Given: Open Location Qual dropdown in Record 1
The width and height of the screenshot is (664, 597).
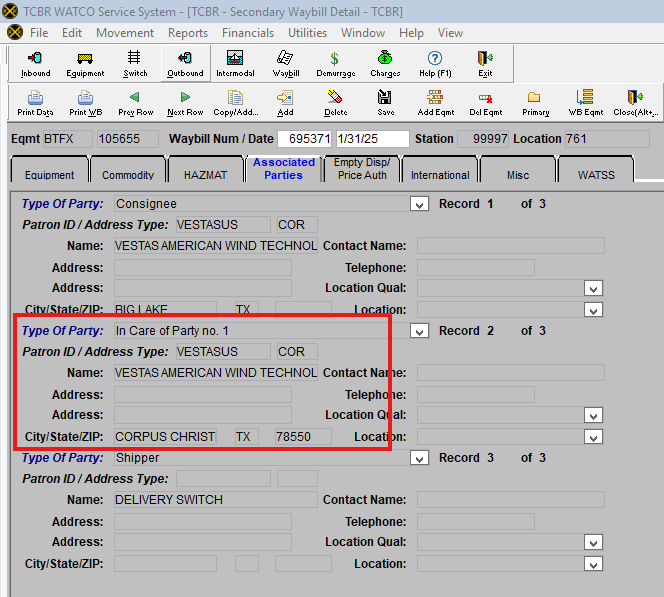Looking at the screenshot, I should click(593, 289).
